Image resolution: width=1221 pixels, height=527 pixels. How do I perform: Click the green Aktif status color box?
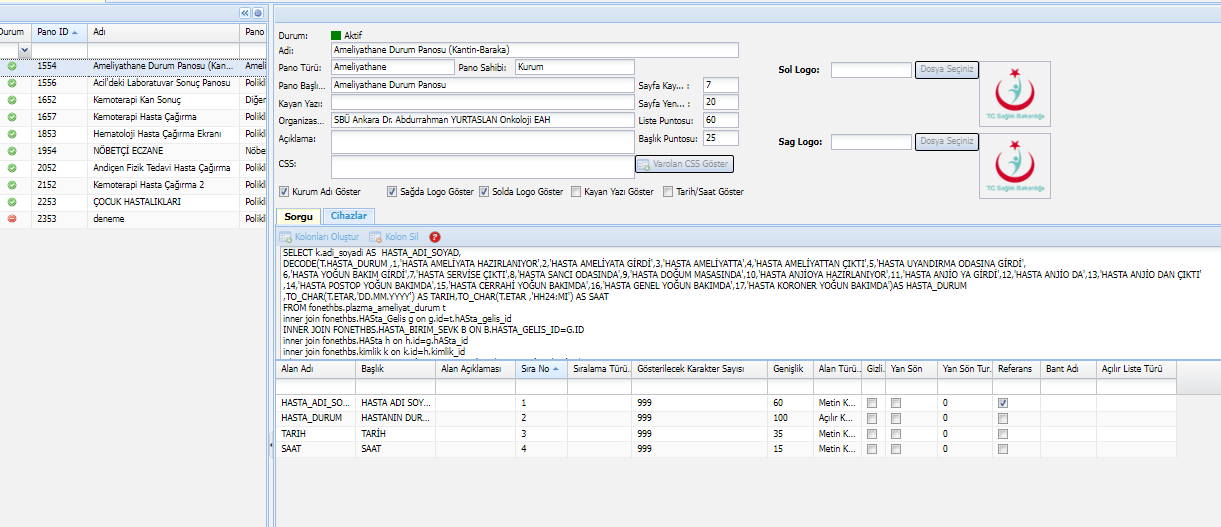[336, 35]
